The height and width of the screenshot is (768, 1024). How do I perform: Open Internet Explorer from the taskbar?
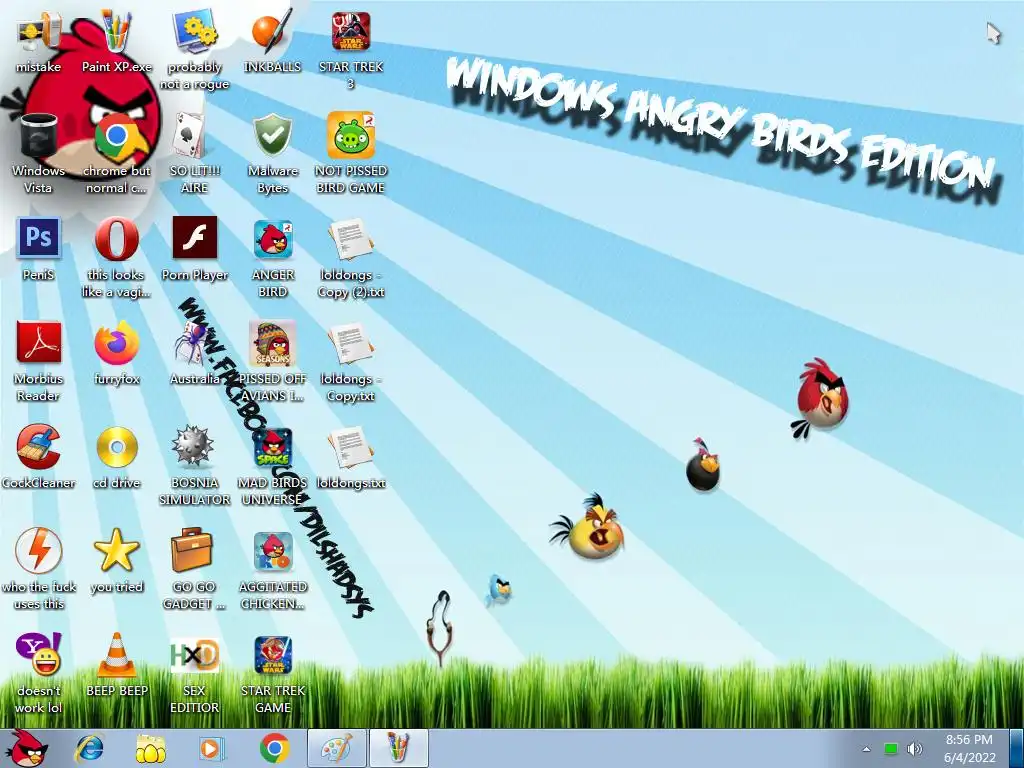89,748
